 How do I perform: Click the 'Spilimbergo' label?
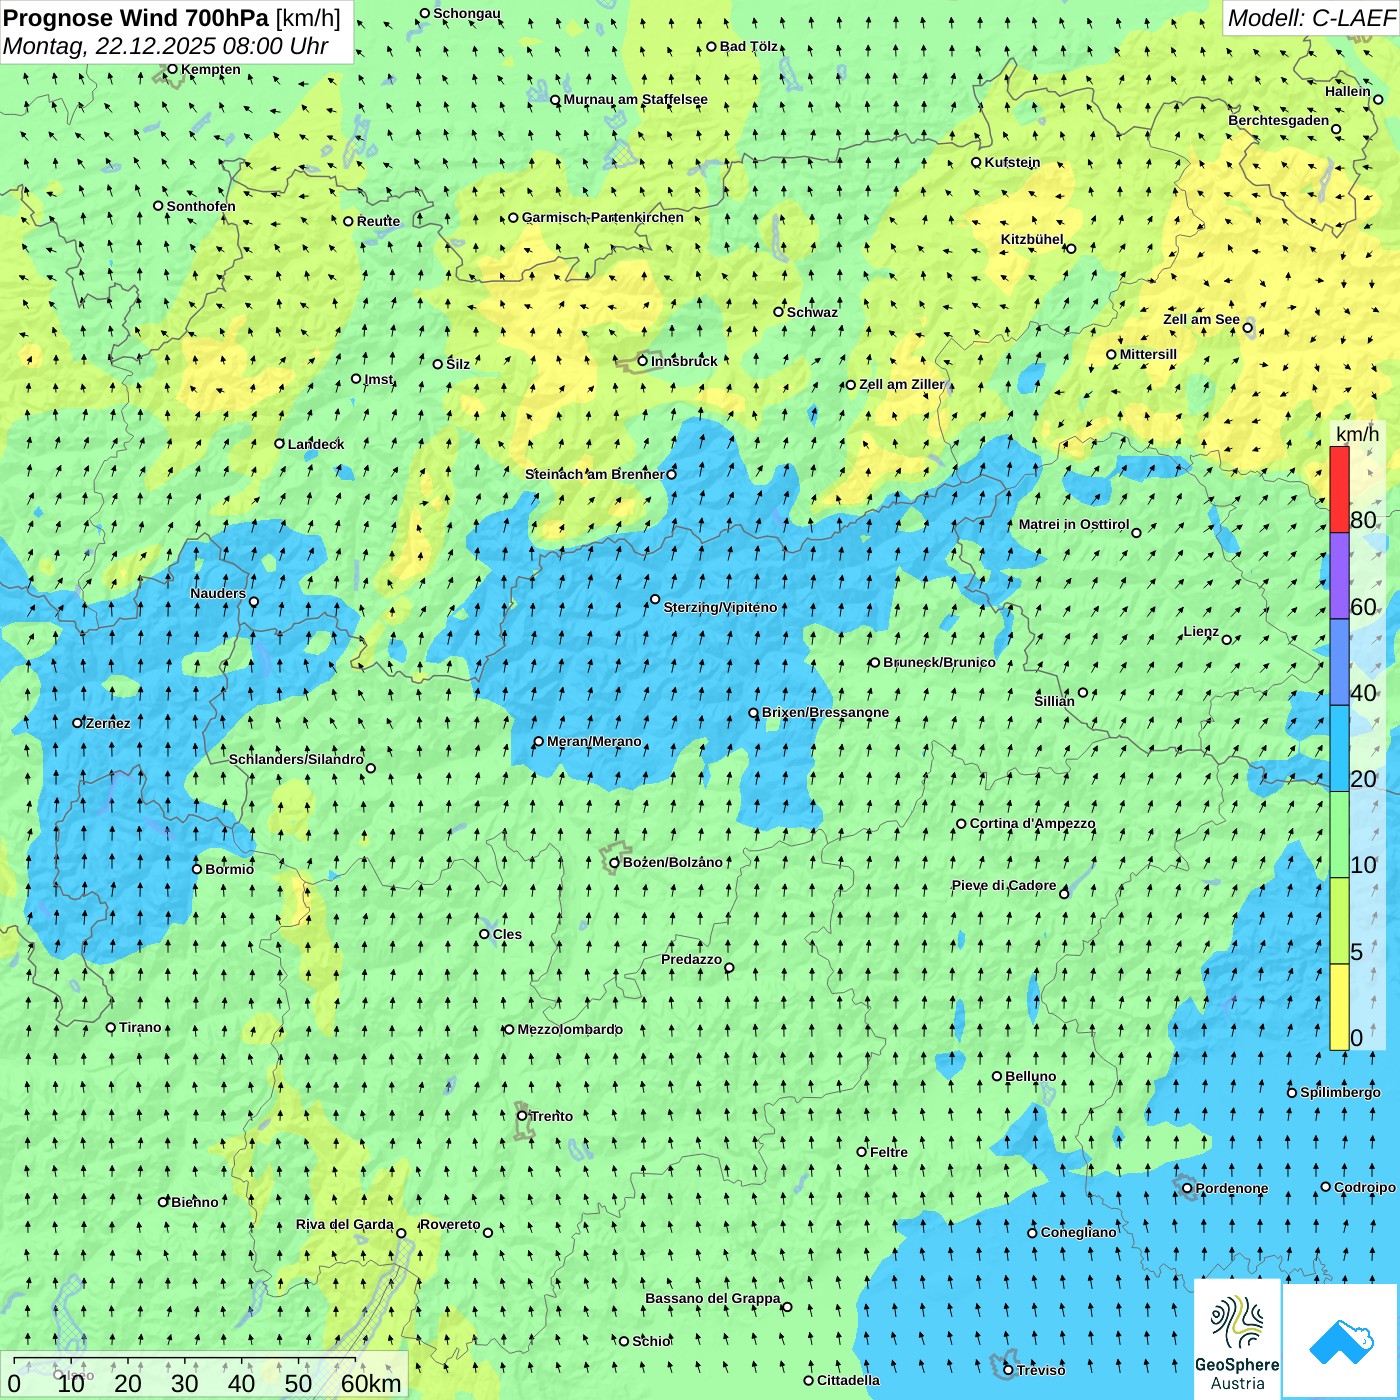1340,1092
